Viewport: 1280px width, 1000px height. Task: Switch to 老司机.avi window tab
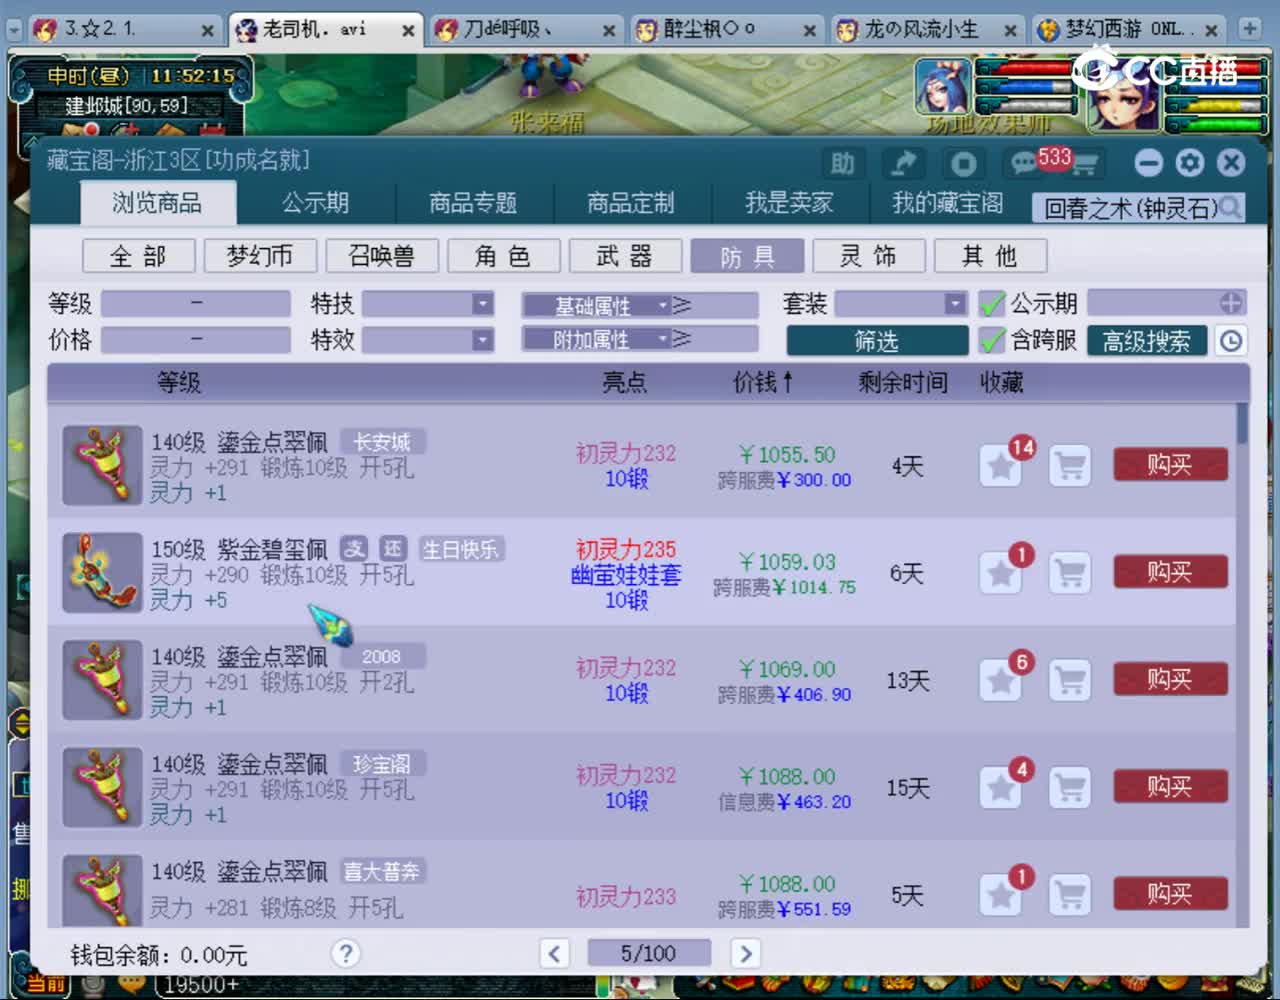click(x=325, y=30)
